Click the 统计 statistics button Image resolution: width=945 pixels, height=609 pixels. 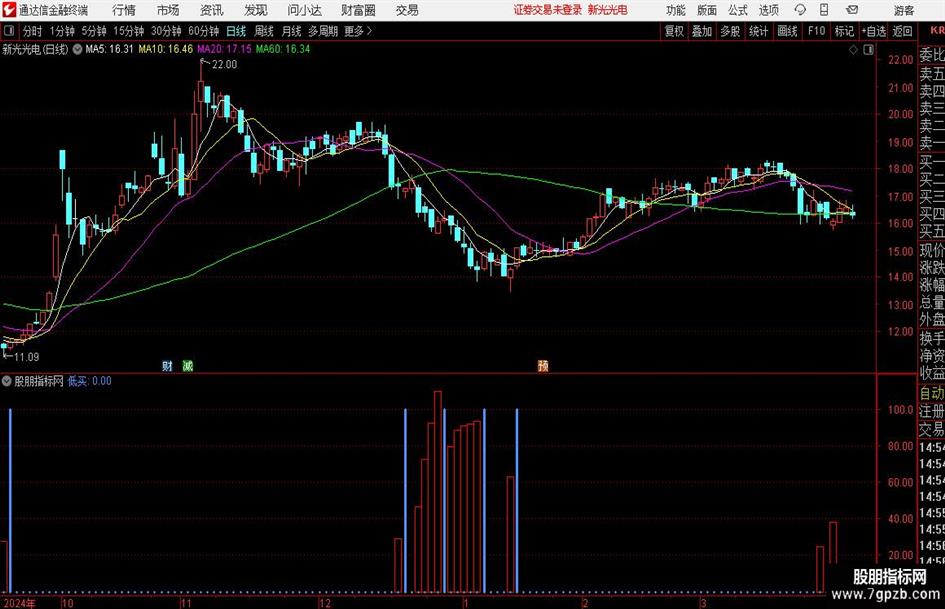[758, 31]
